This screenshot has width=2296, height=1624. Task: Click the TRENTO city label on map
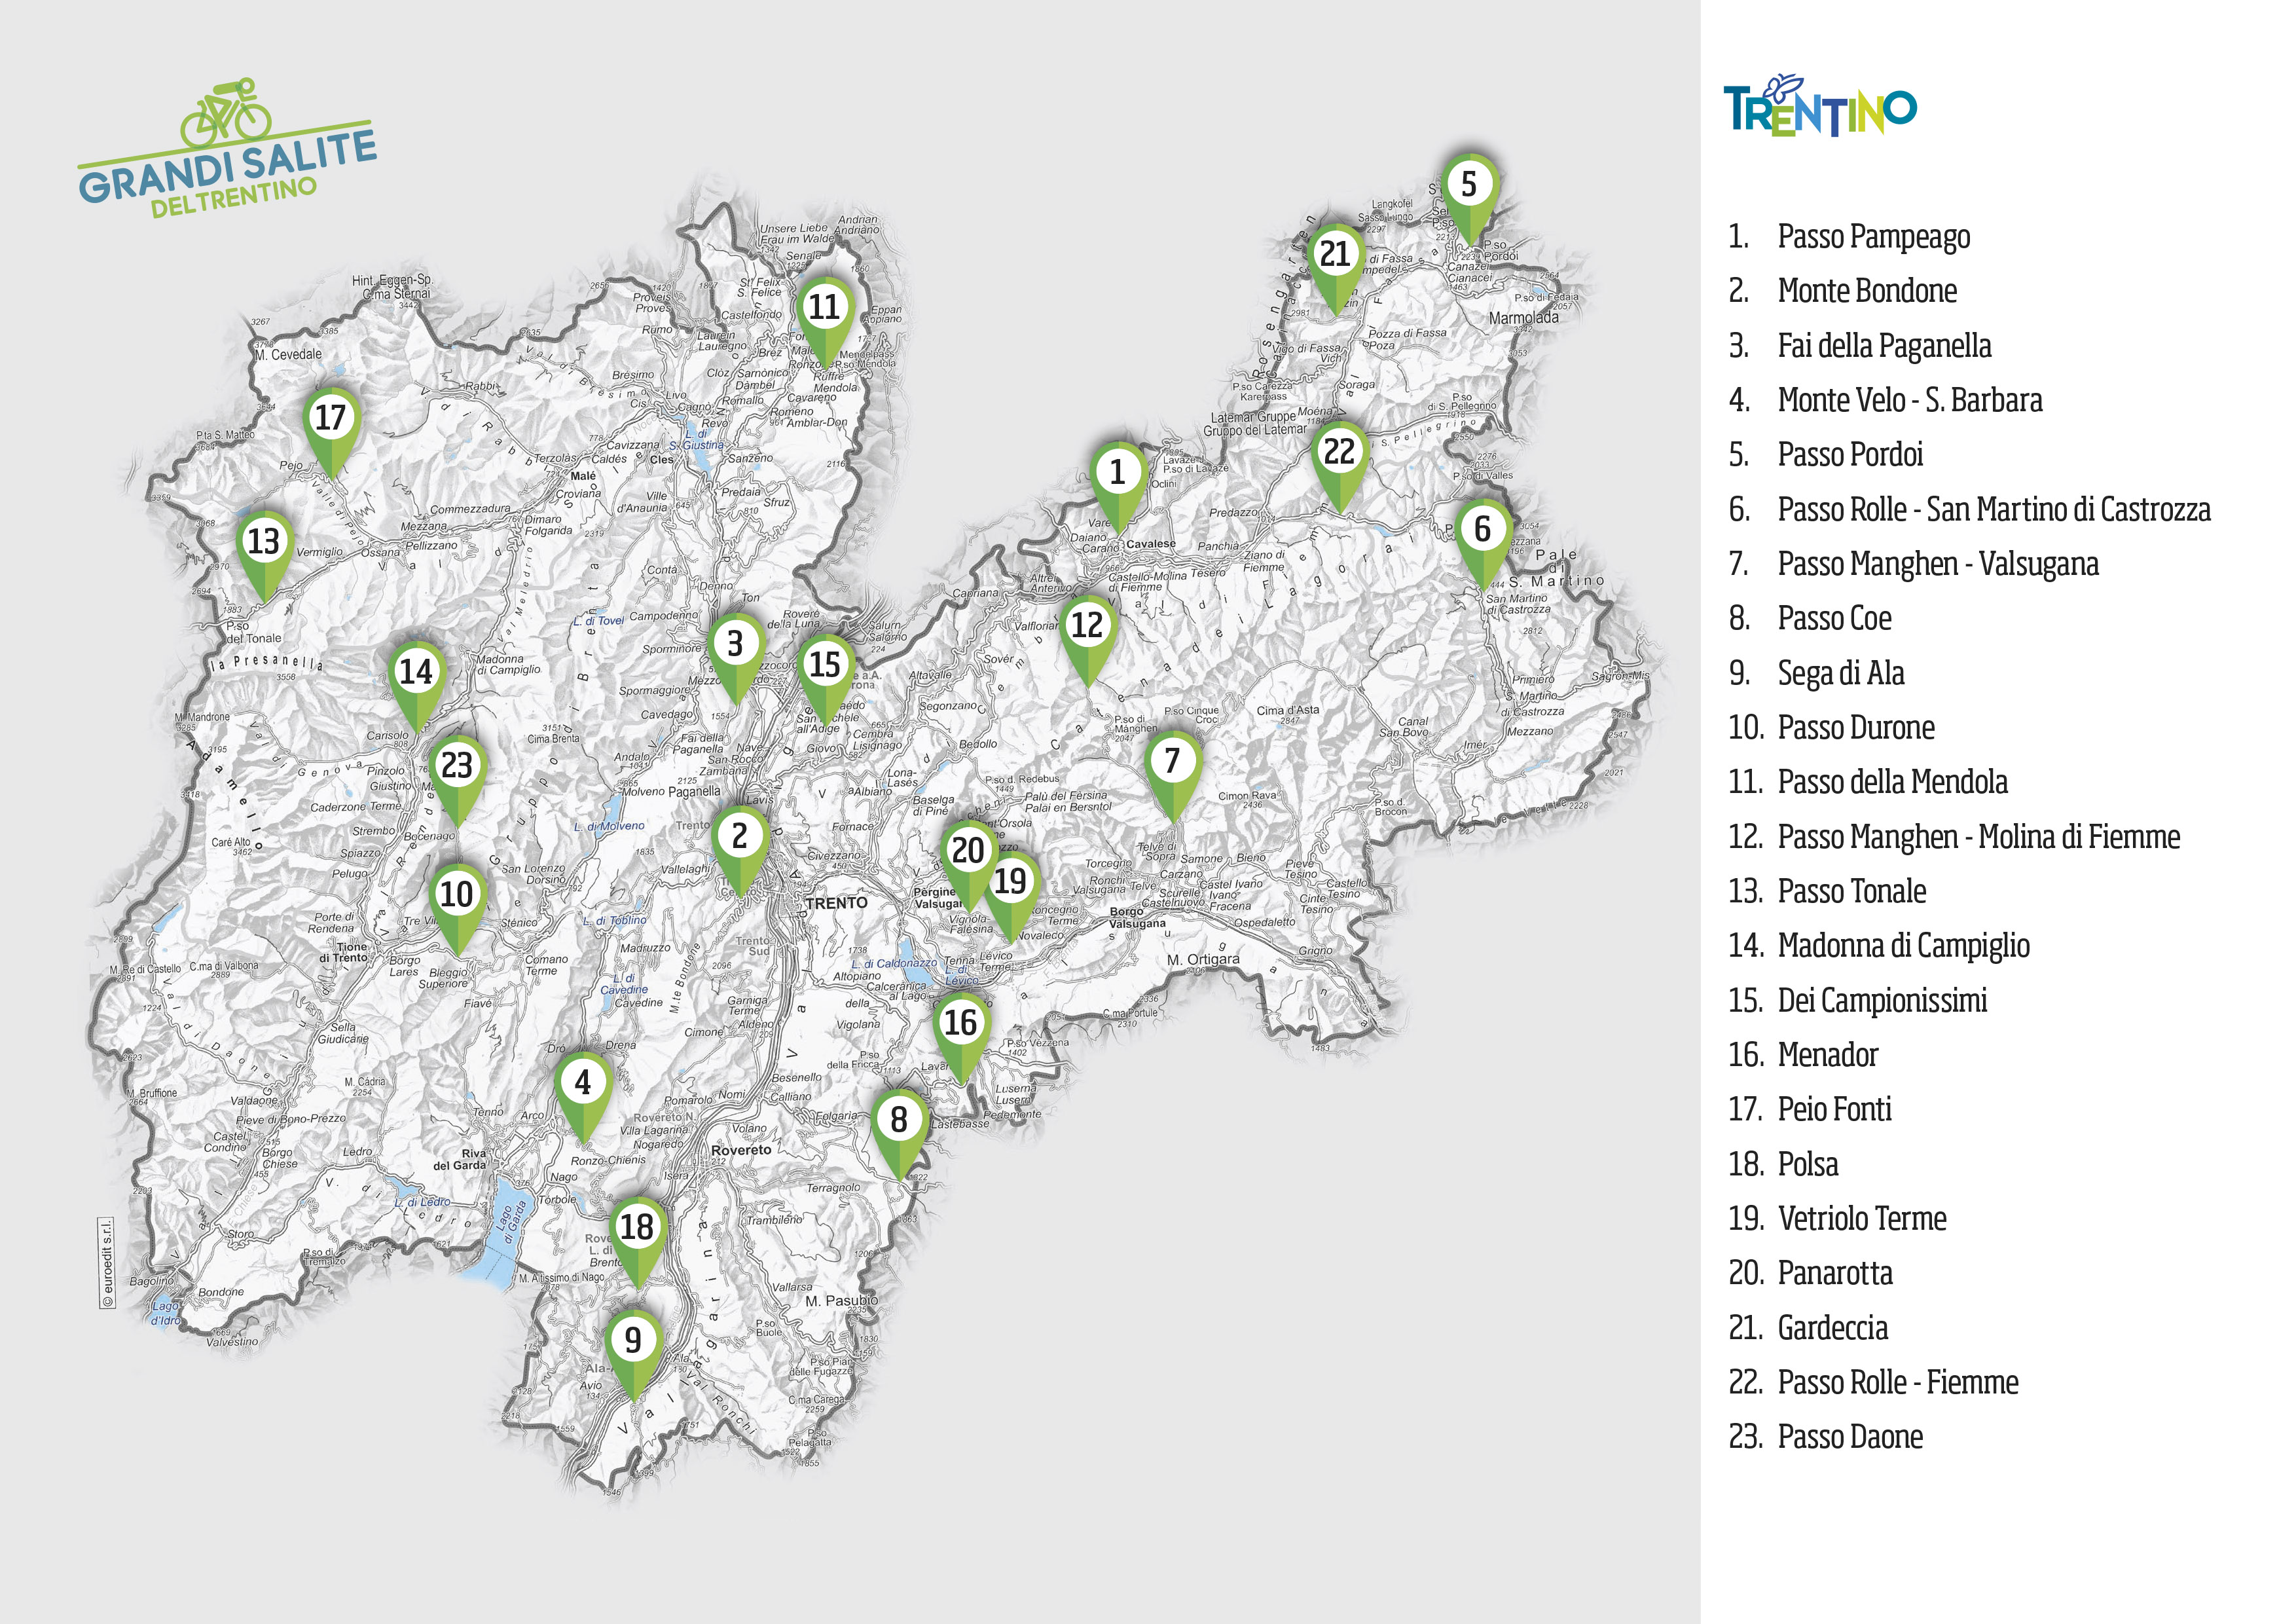(837, 903)
